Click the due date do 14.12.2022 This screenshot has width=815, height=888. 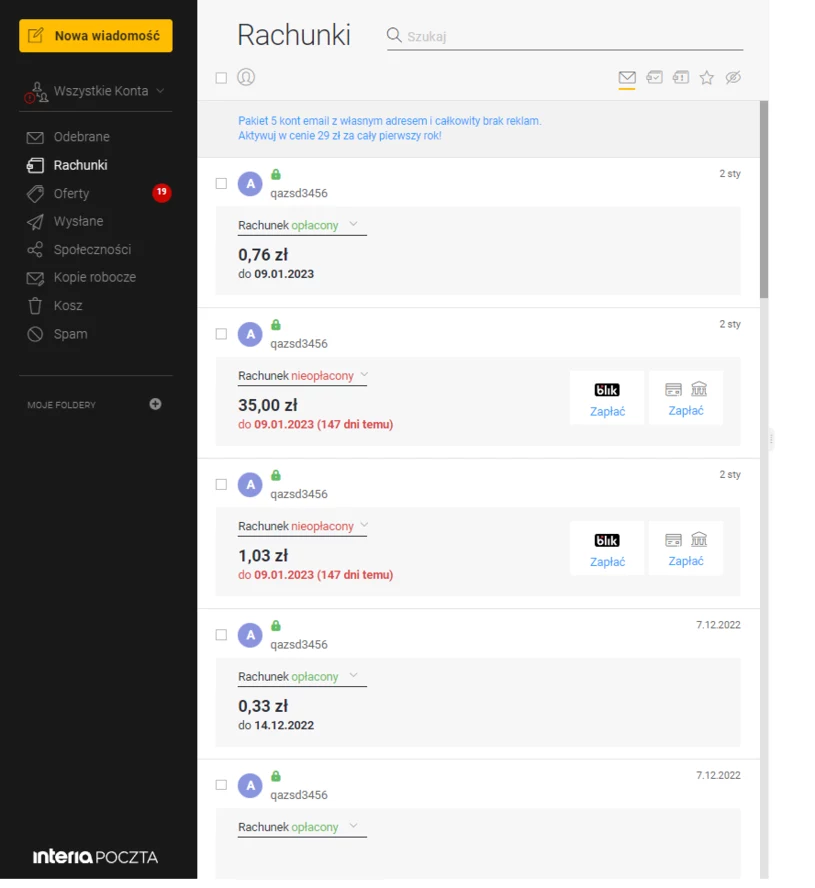point(276,725)
